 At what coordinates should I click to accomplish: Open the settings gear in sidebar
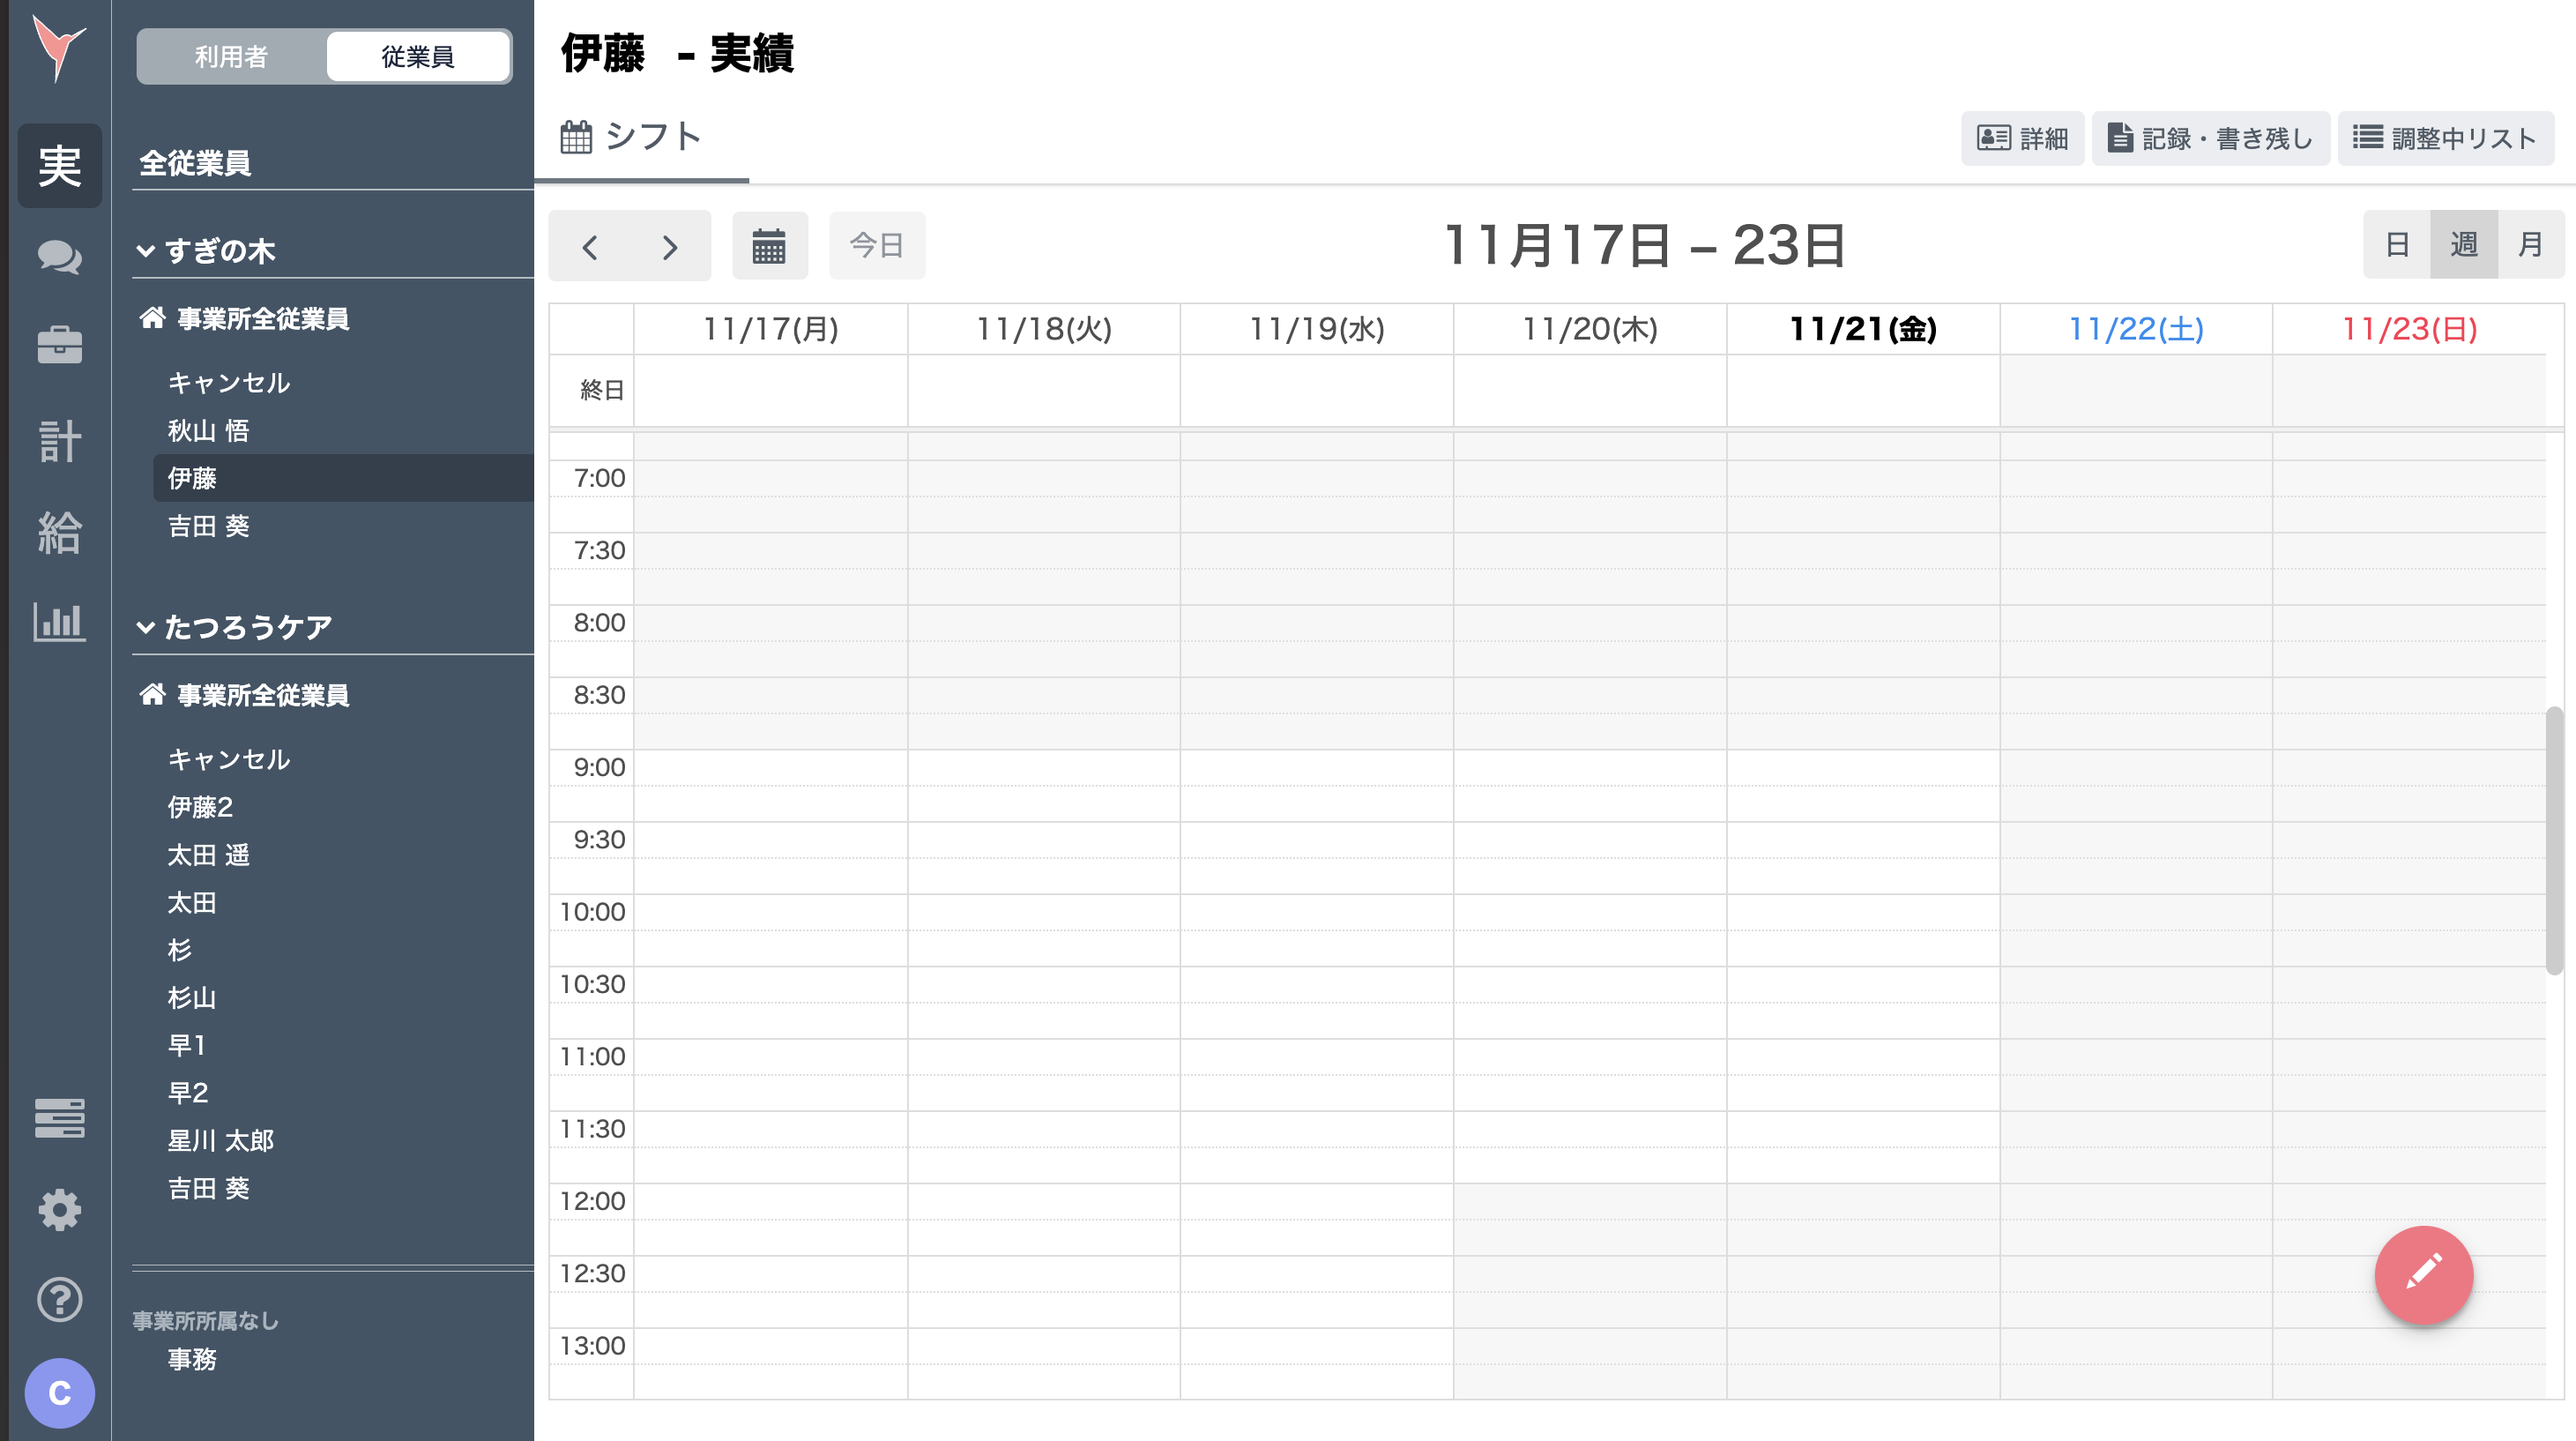tap(59, 1209)
